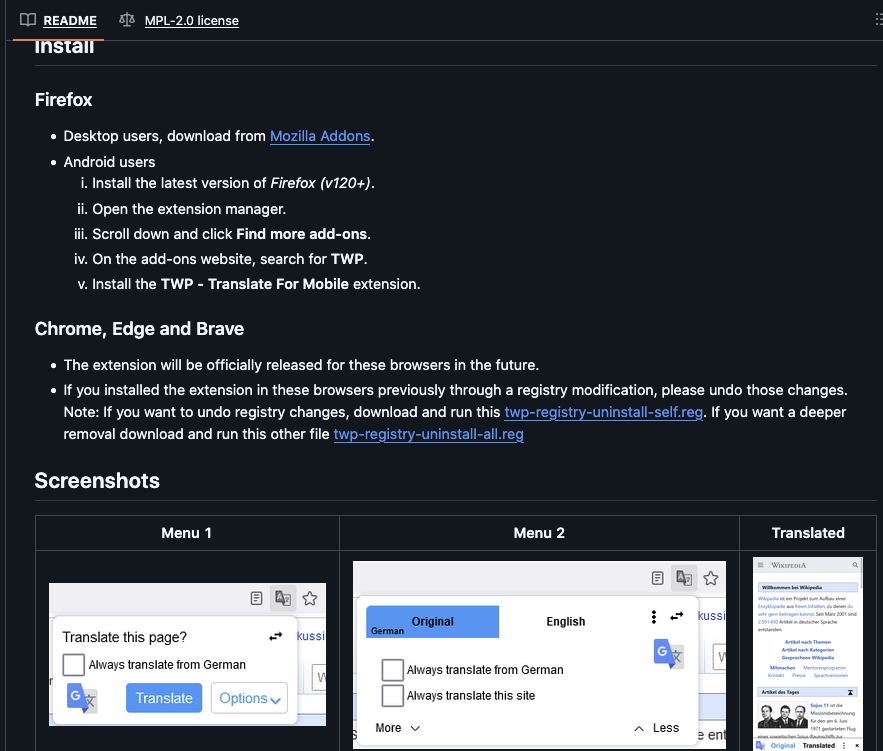The height and width of the screenshot is (751, 883).
Task: Click the reader view icon in Menu 2 screenshot
Action: [x=657, y=578]
